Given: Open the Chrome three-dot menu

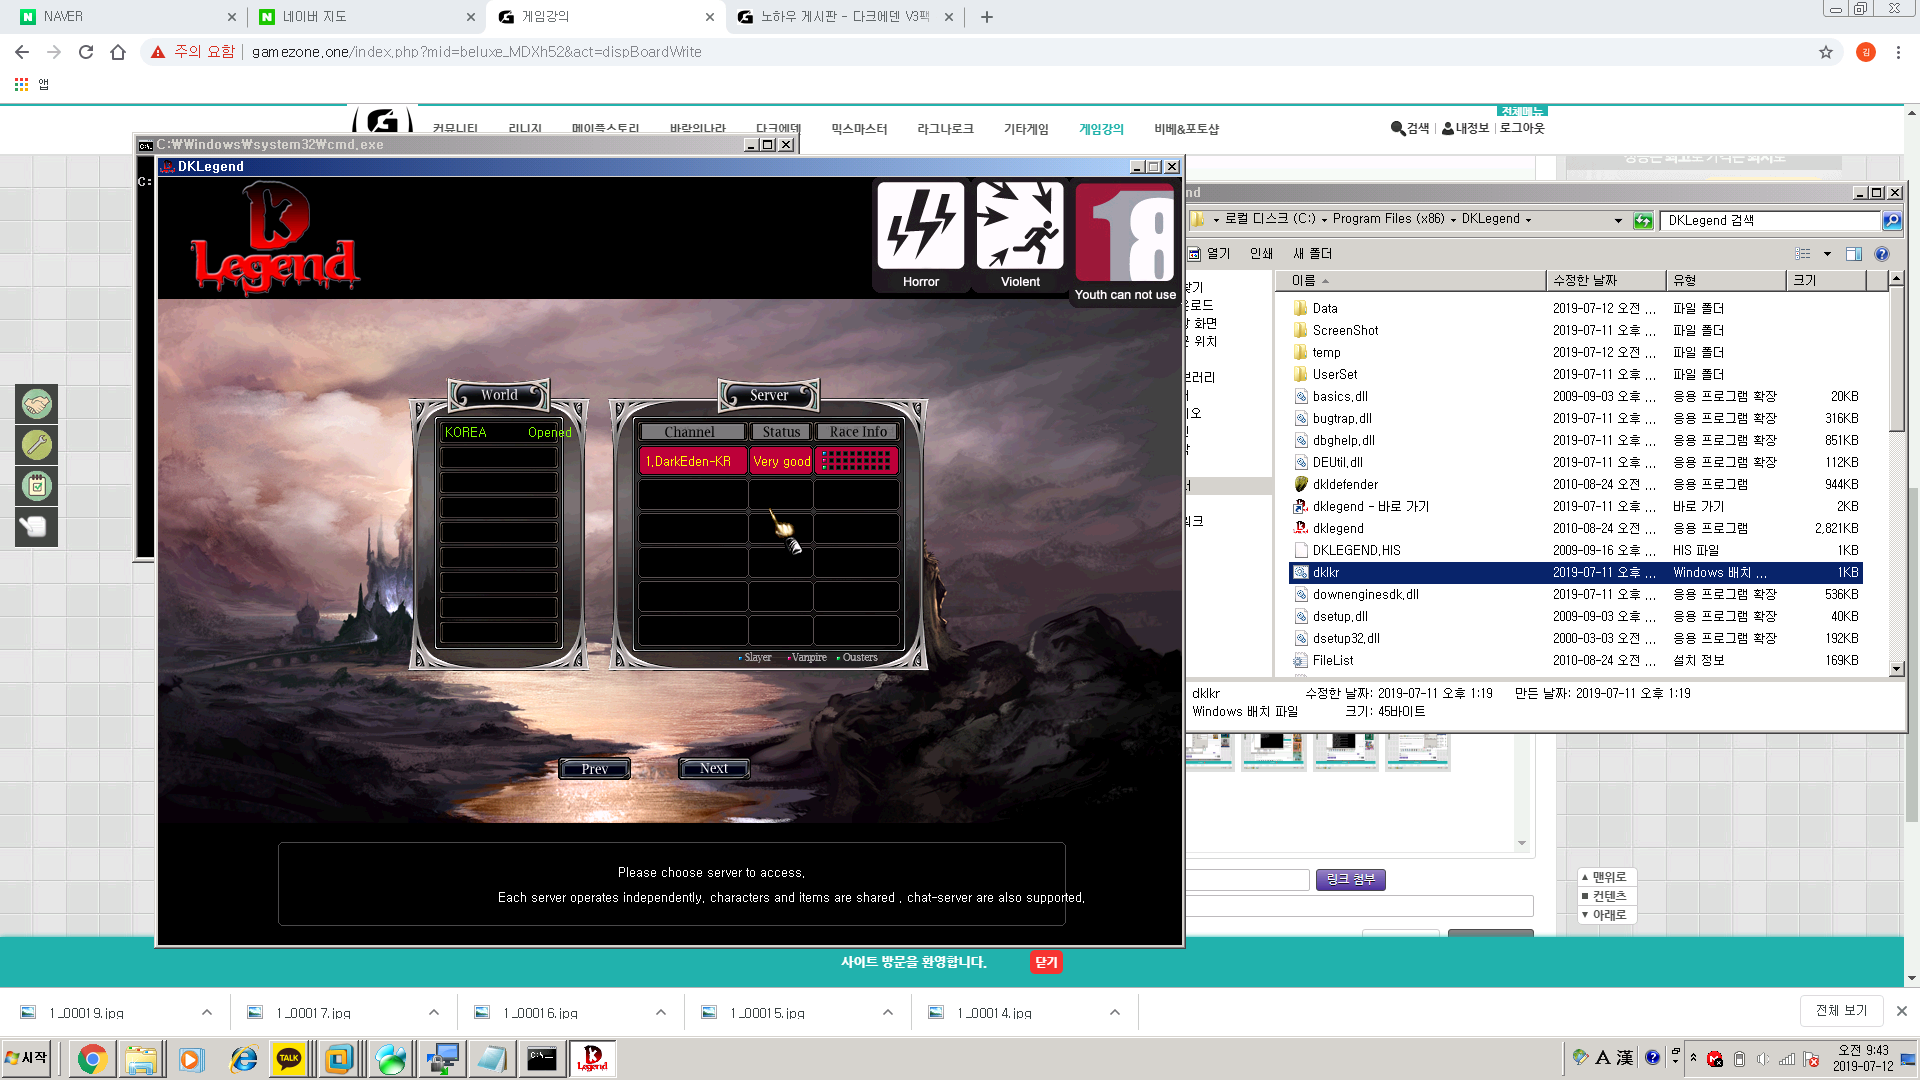Looking at the screenshot, I should pyautogui.click(x=1898, y=52).
